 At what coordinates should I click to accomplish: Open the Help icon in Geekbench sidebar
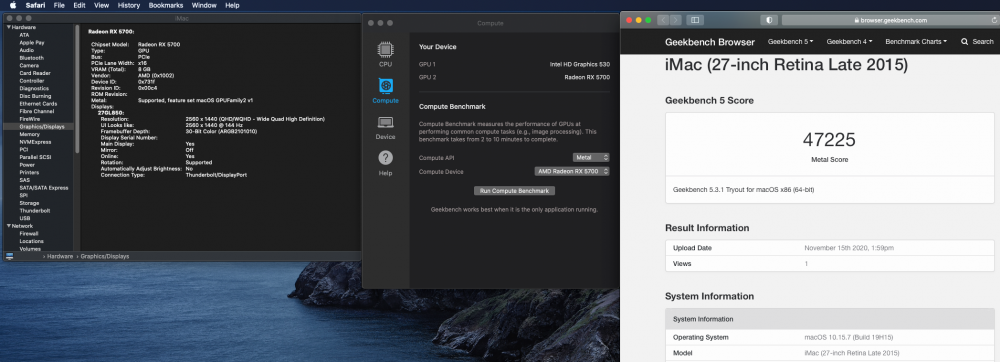[x=385, y=163]
